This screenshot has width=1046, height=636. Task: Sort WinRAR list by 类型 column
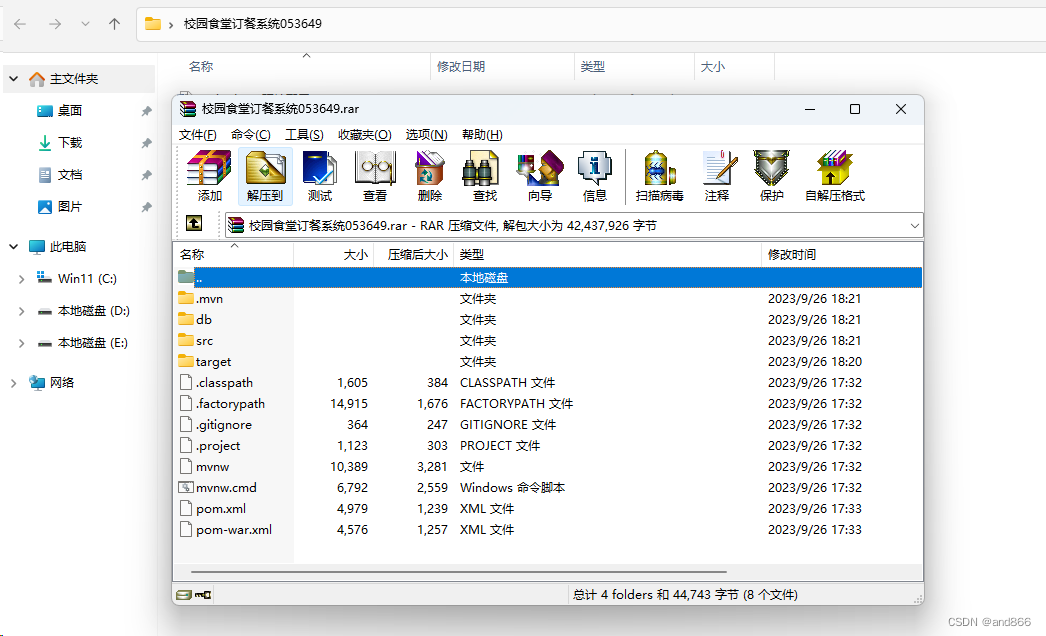click(x=607, y=254)
